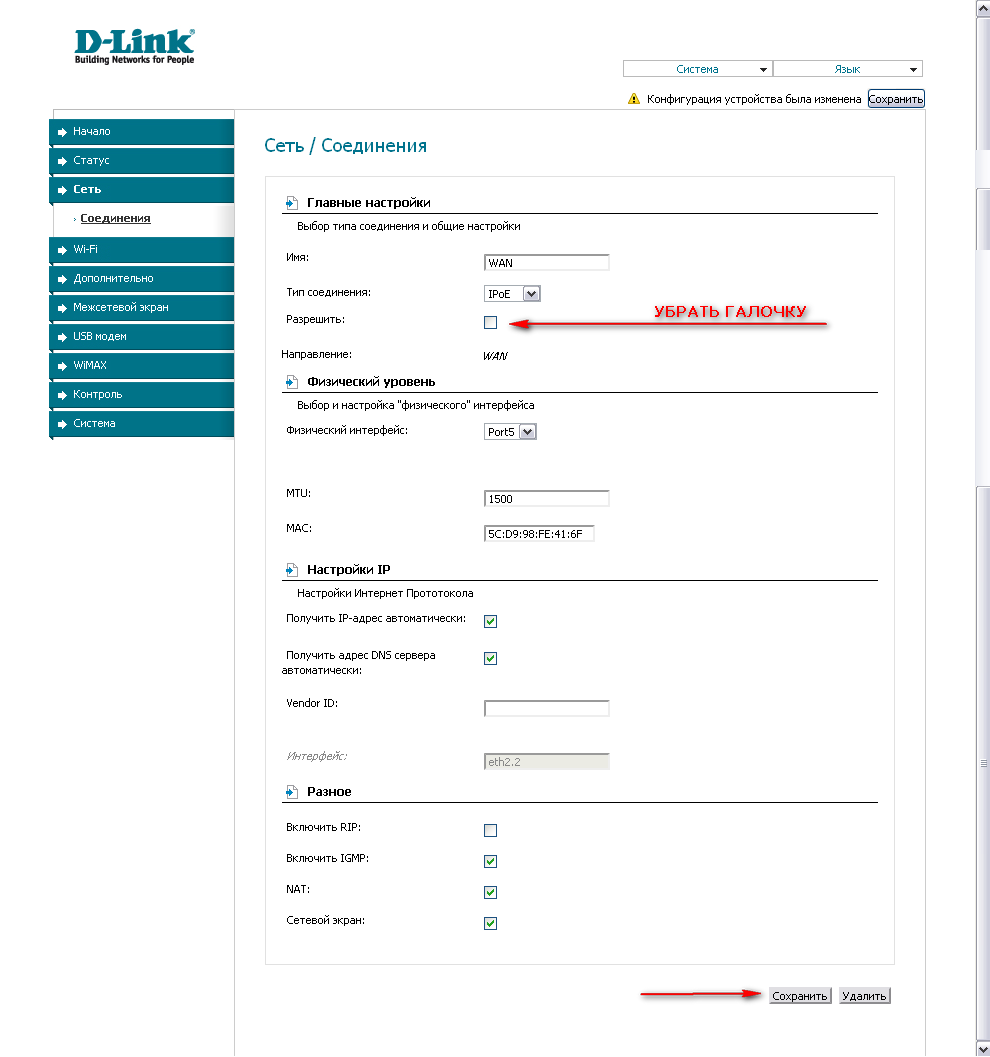The width and height of the screenshot is (990, 1057).
Task: Click the MAC address input field
Action: [539, 534]
